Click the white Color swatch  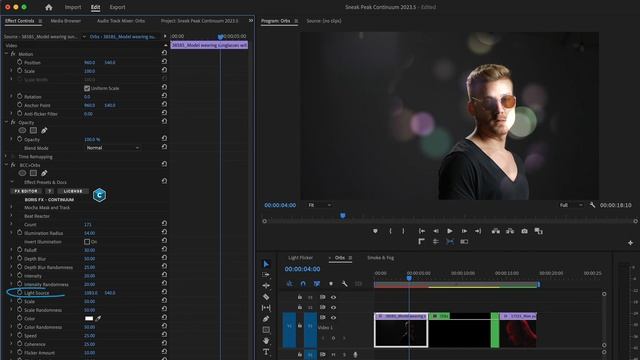[89, 318]
